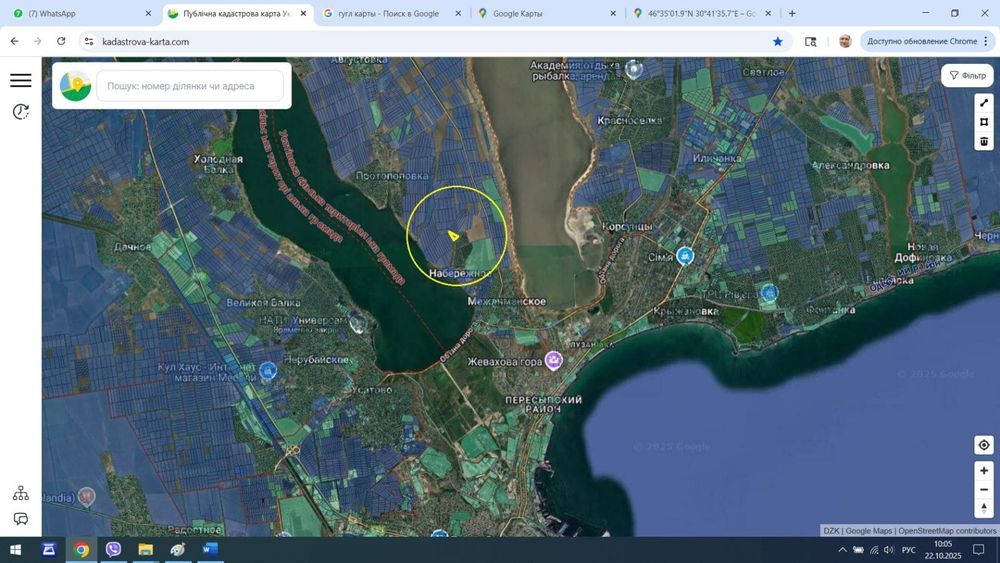
Task: Open Viber from the taskbar
Action: pyautogui.click(x=113, y=550)
